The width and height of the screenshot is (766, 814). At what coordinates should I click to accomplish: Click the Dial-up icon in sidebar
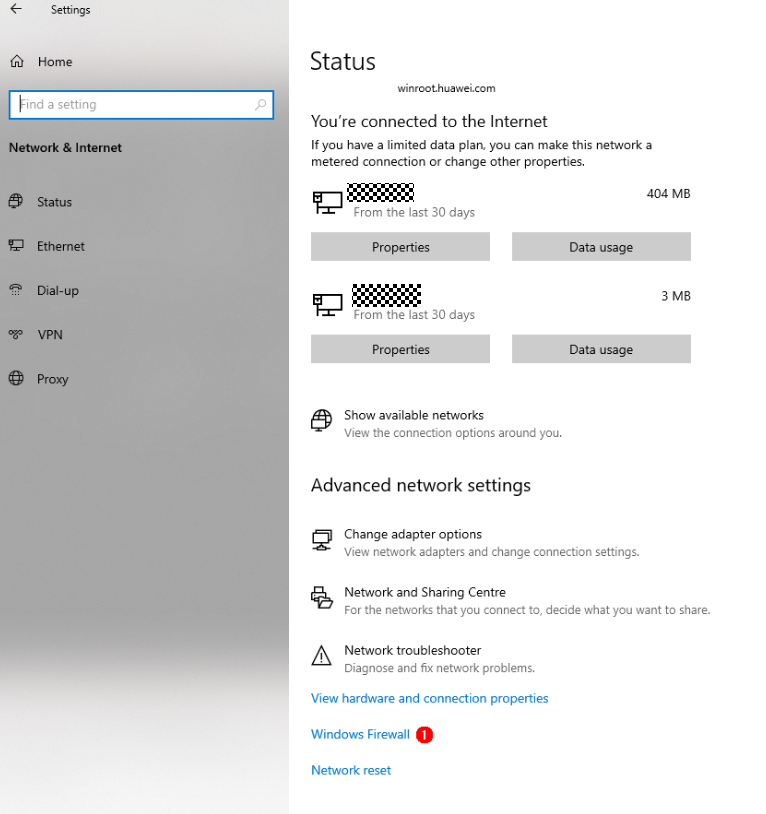(x=16, y=291)
